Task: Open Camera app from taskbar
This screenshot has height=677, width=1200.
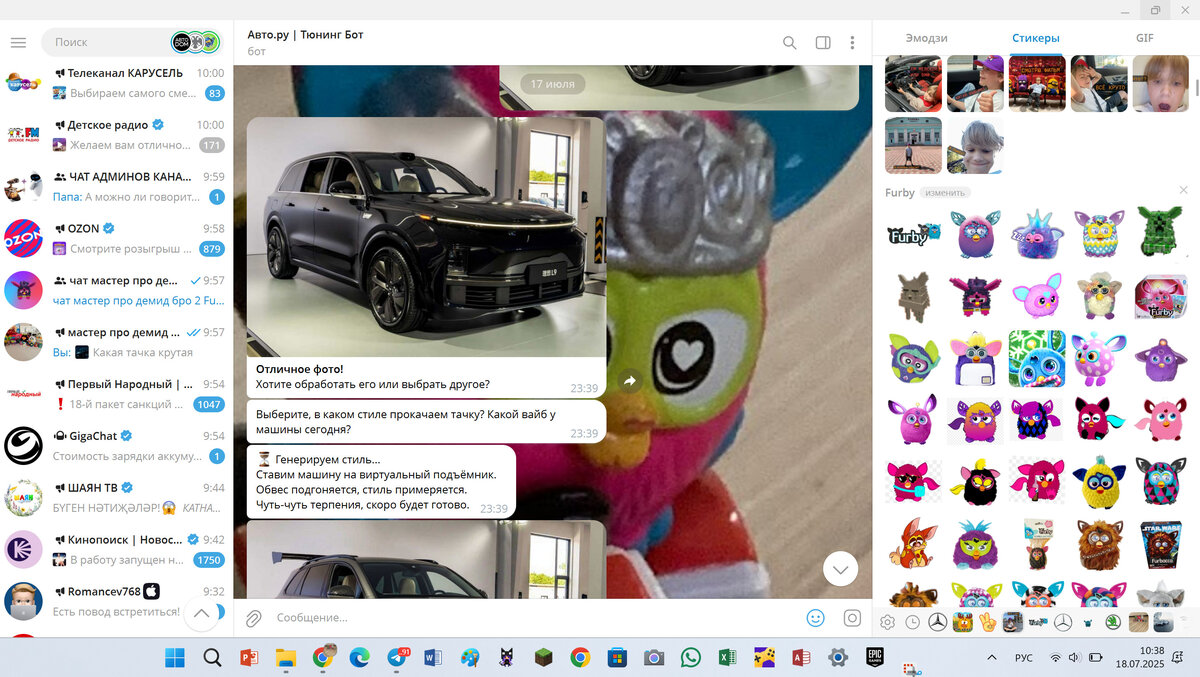Action: 654,657
